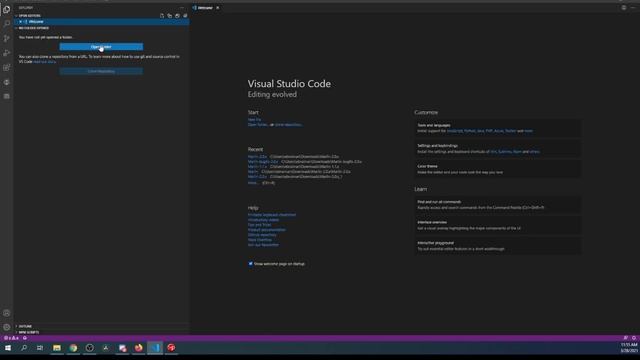Open the Windows Start menu
Image resolution: width=640 pixels, height=360 pixels.
pyautogui.click(x=8, y=348)
